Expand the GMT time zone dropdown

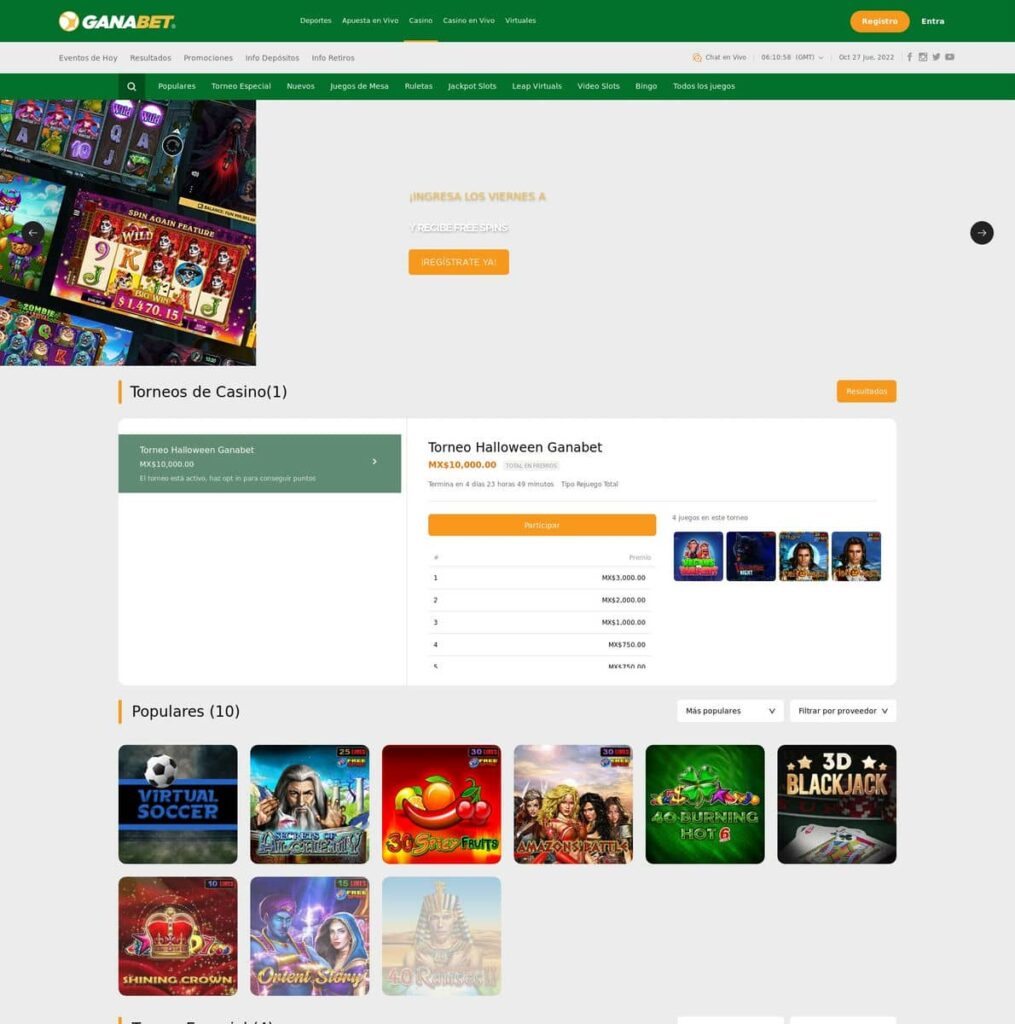792,57
